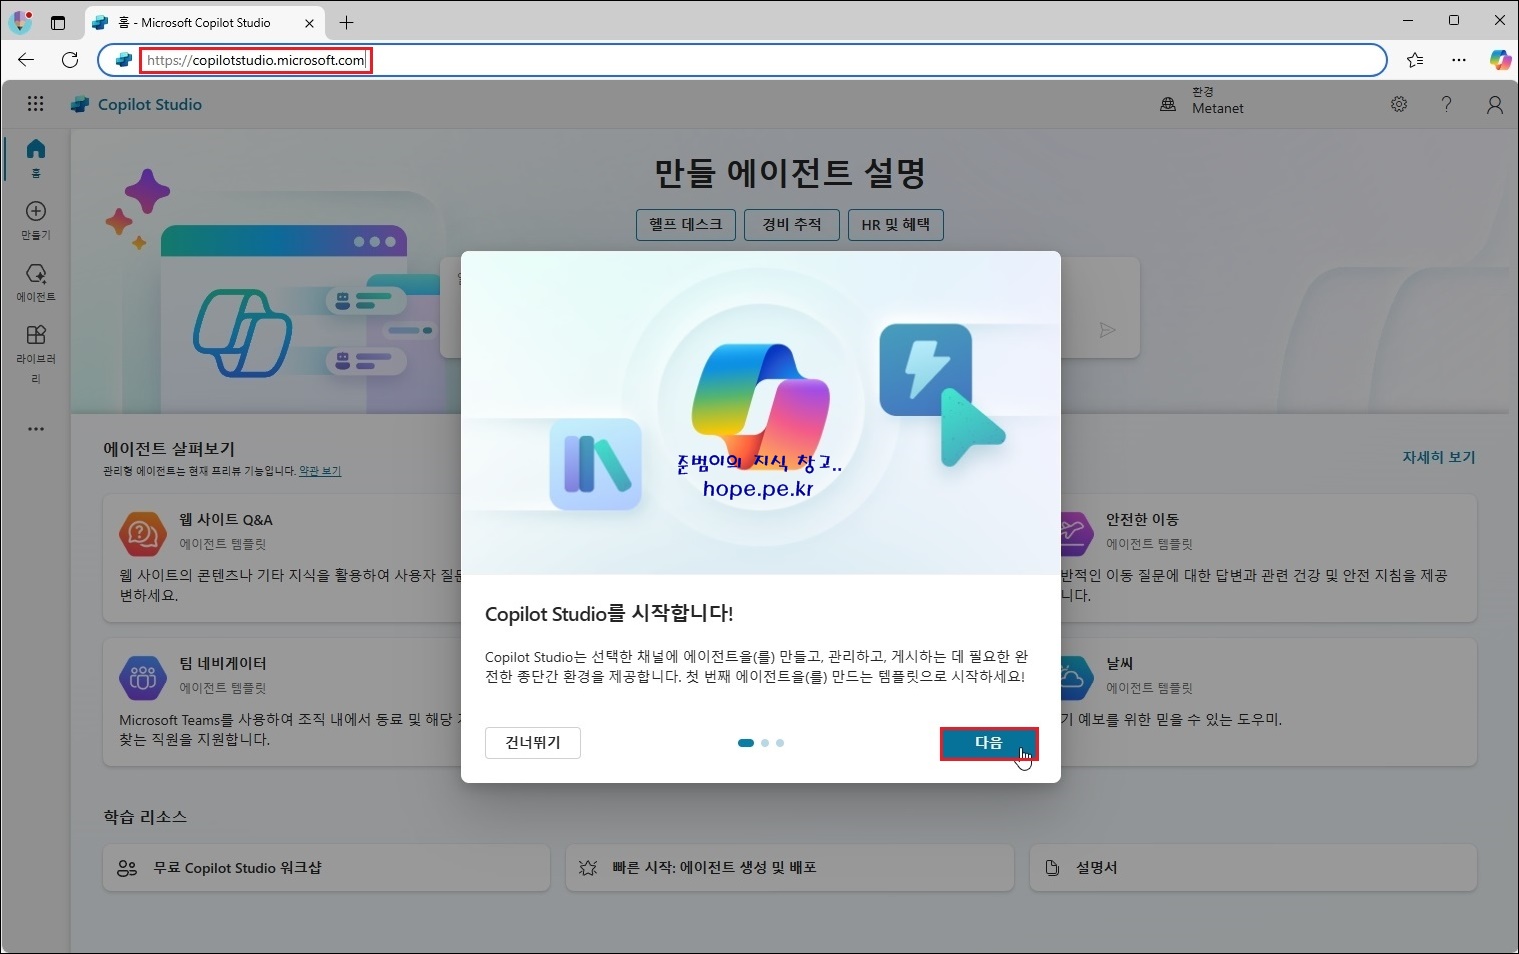Select the second pagination dot in dialog
Screen dimensions: 1519x954
click(x=765, y=743)
